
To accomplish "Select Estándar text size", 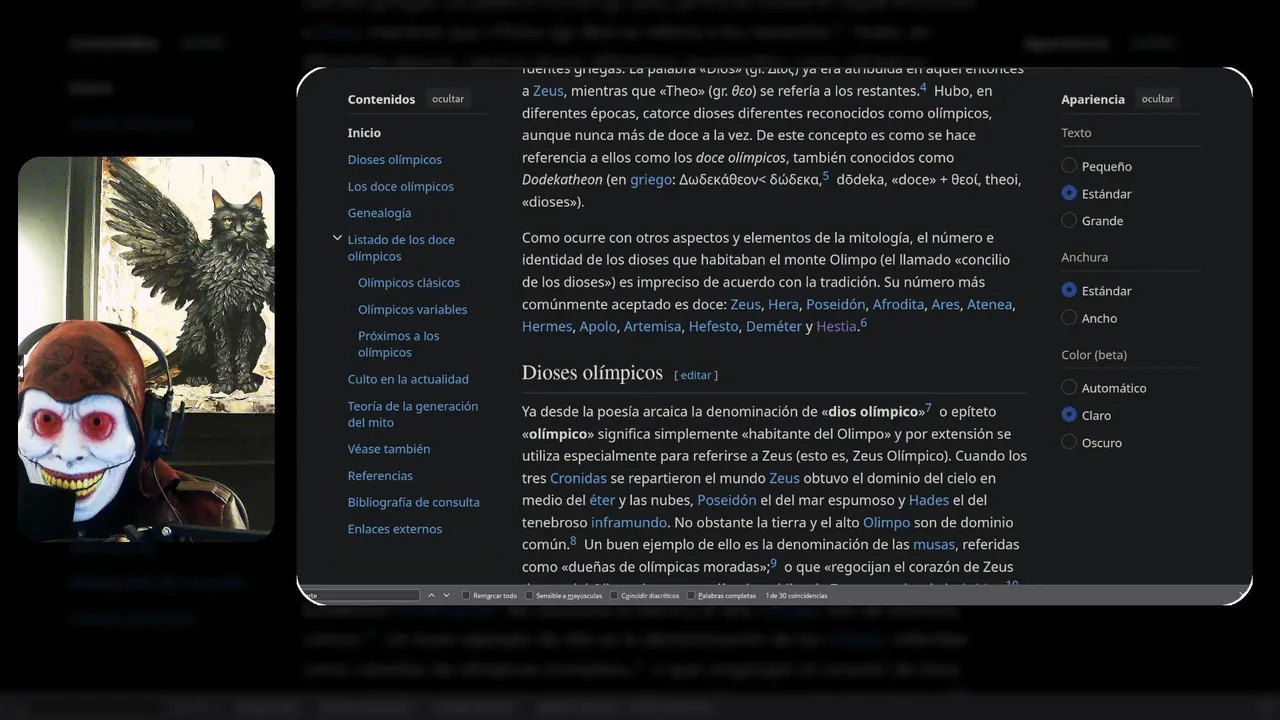I will pos(1069,193).
